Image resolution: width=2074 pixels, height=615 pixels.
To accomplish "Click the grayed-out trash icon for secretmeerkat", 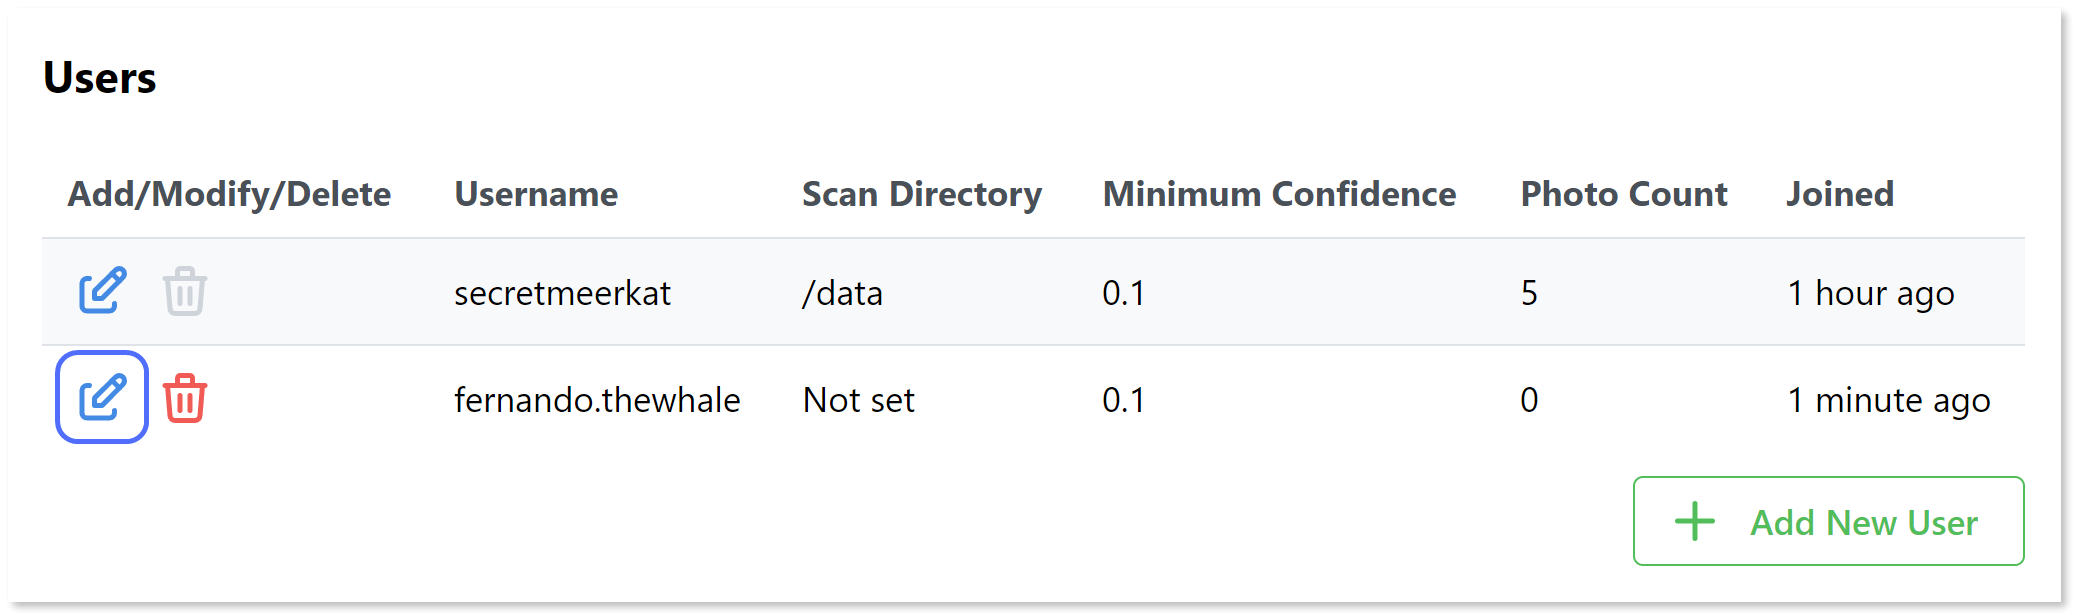I will [x=185, y=293].
